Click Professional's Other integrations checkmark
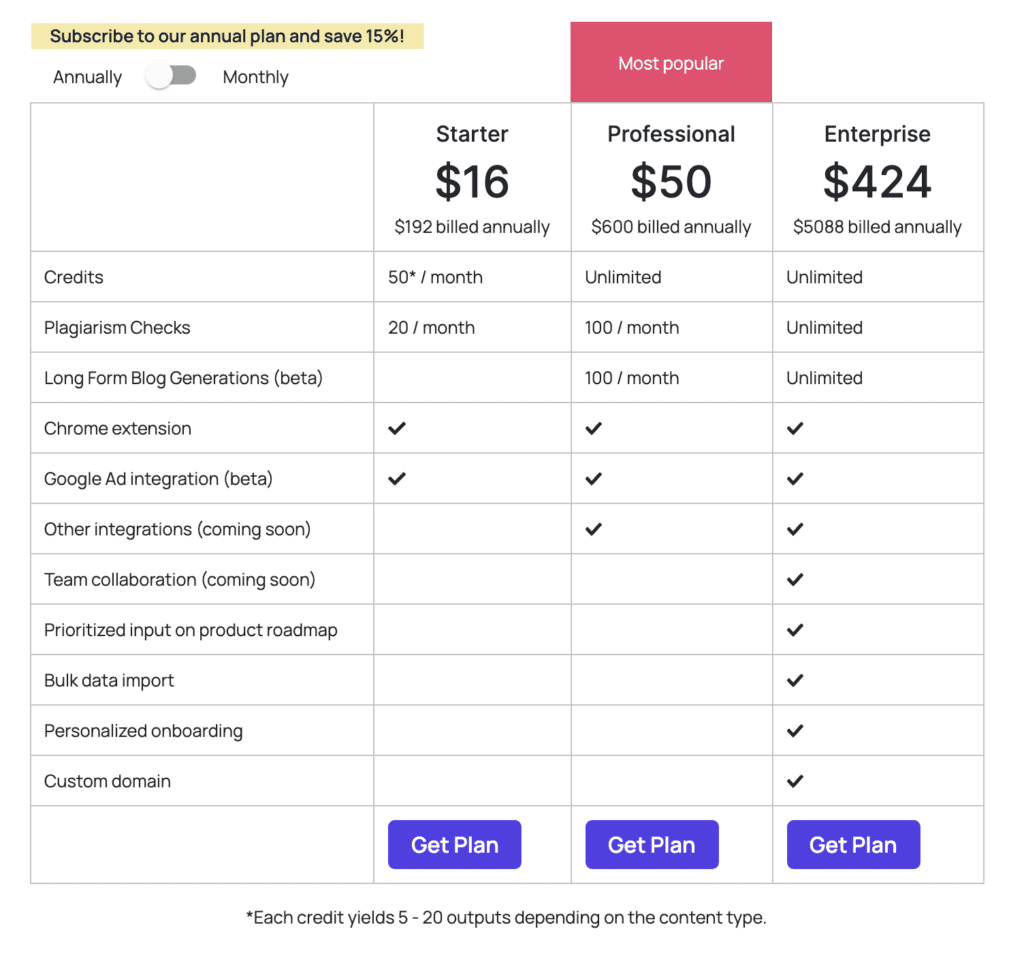Image resolution: width=1024 pixels, height=959 pixels. (x=594, y=528)
